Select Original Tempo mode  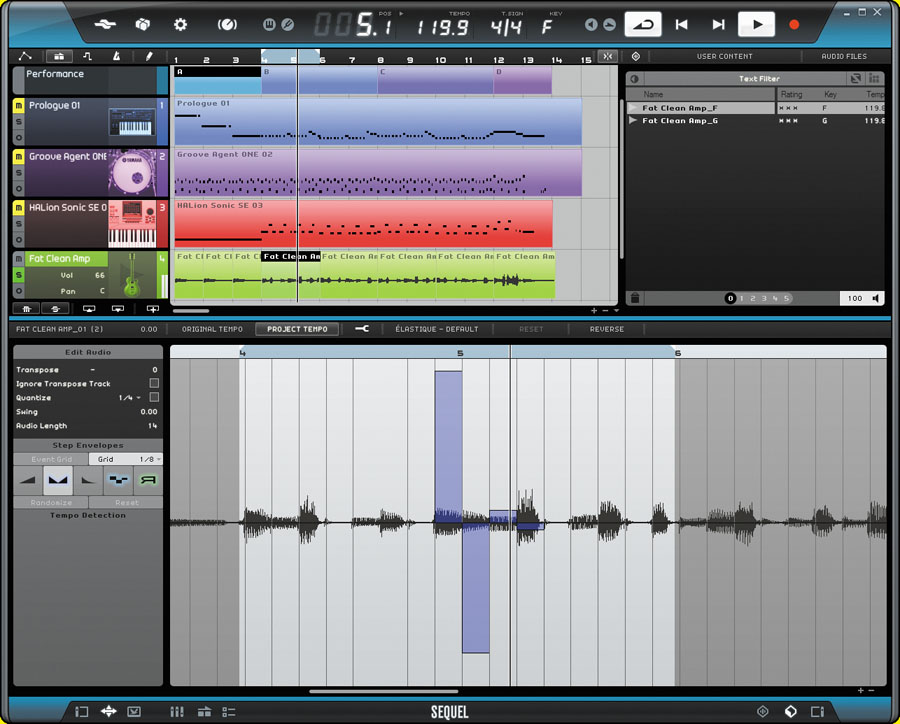(212, 329)
